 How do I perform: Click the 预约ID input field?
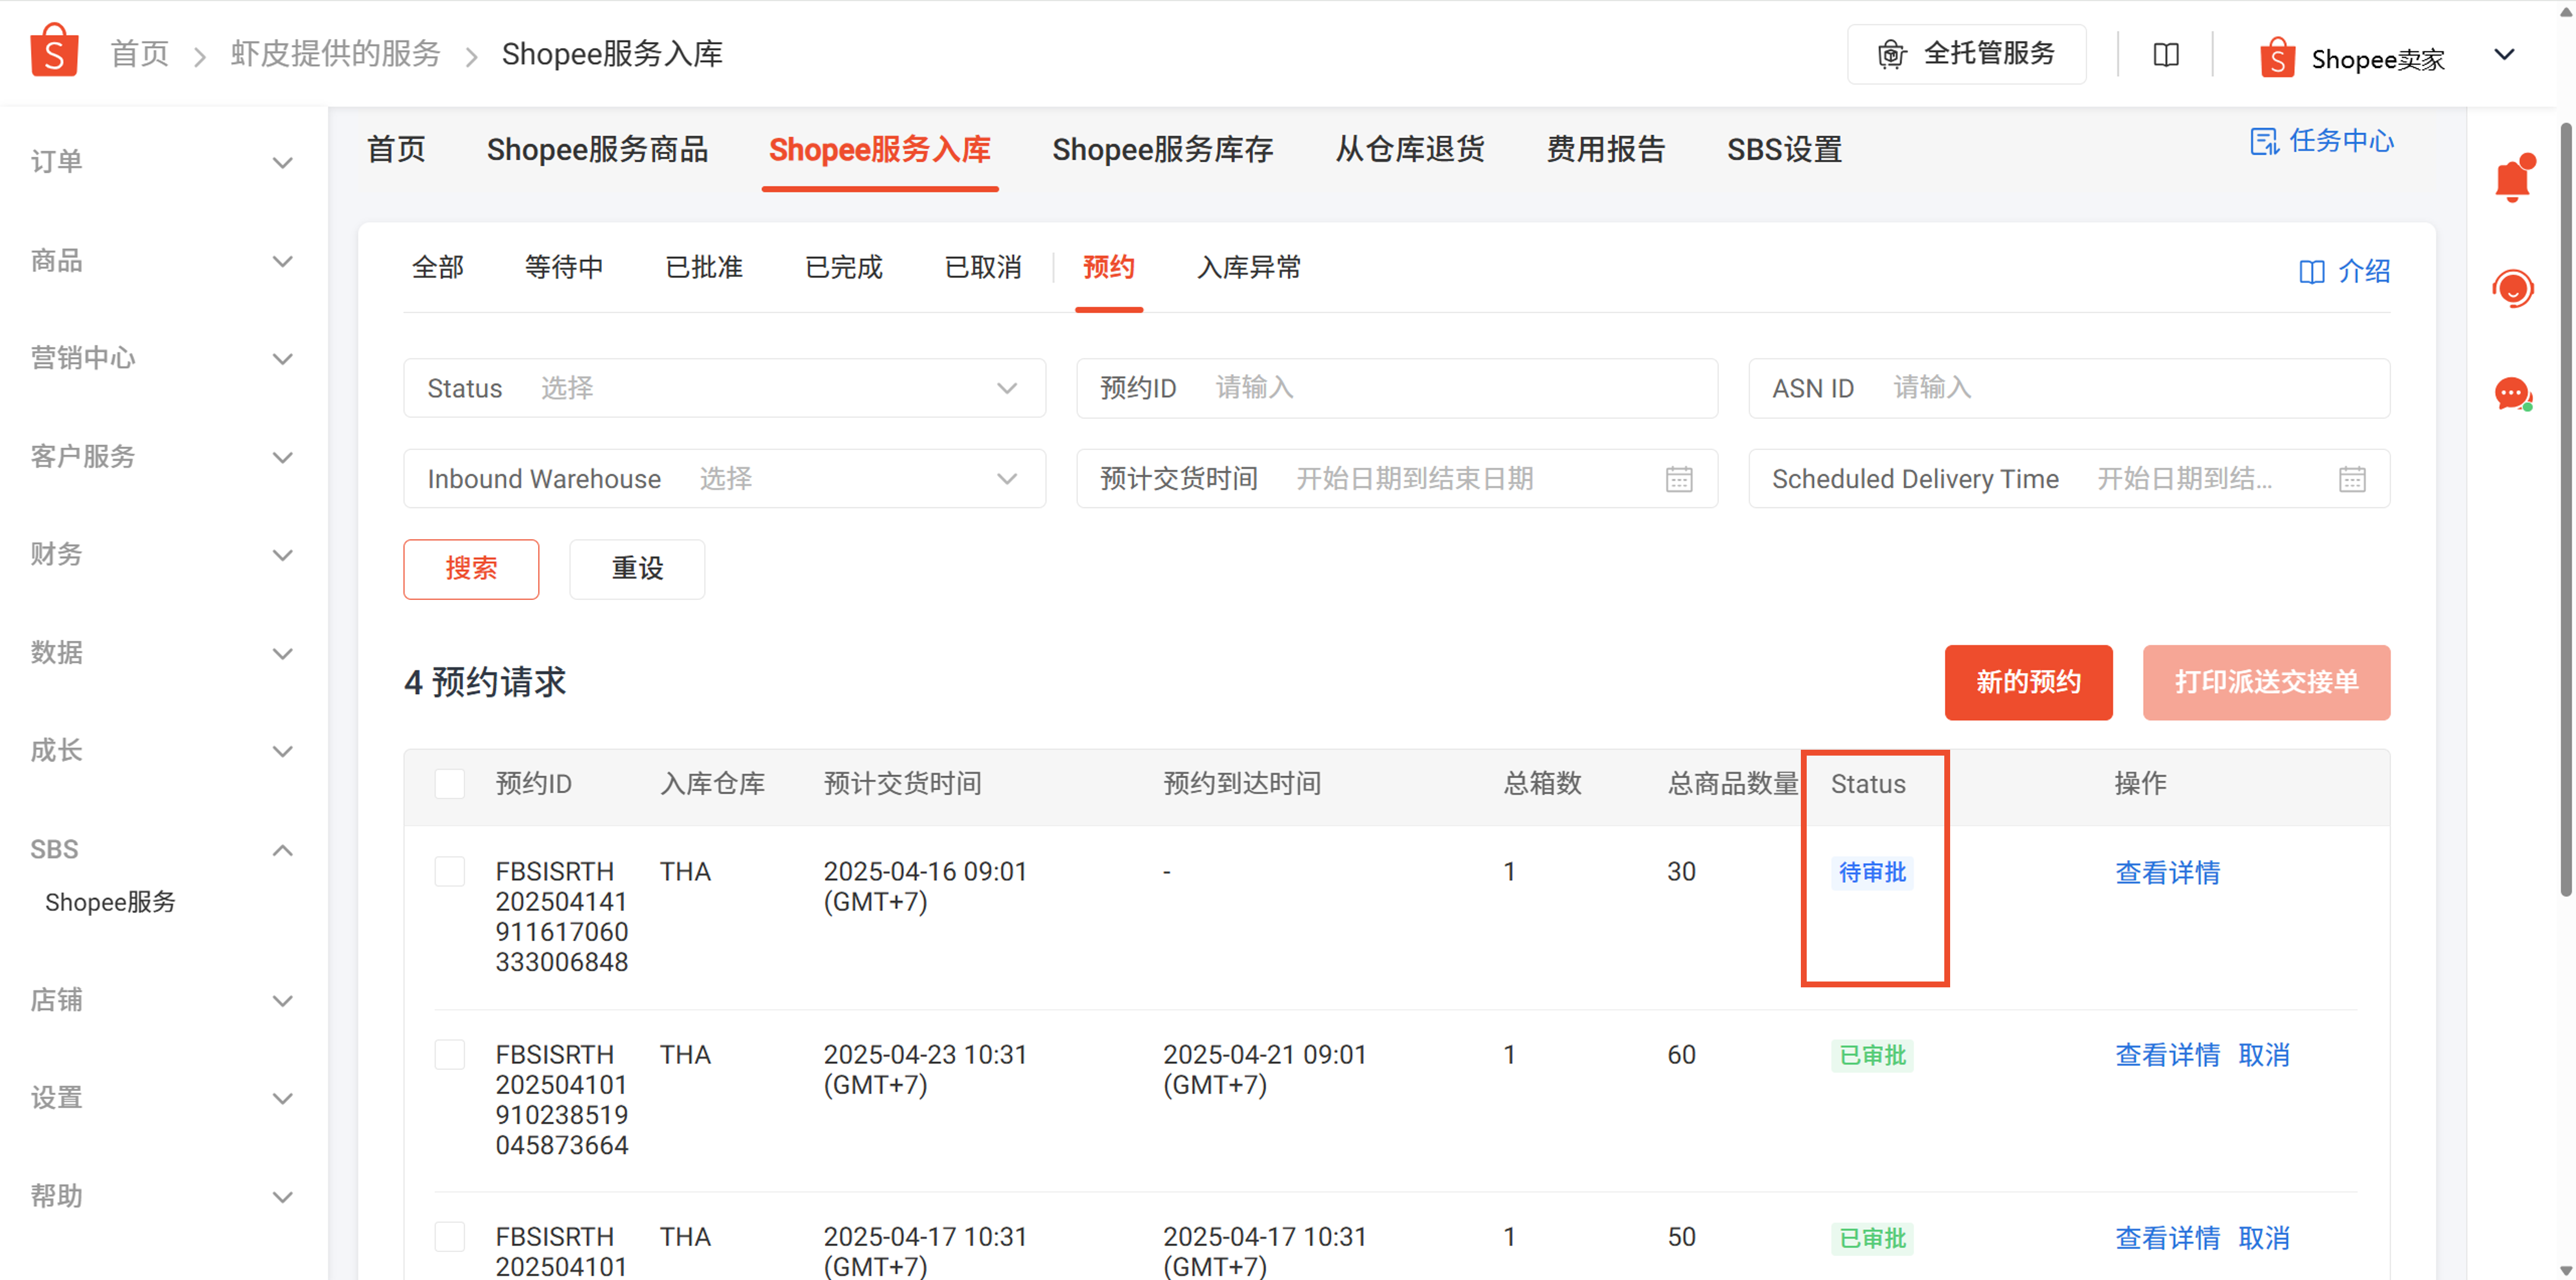point(1450,388)
